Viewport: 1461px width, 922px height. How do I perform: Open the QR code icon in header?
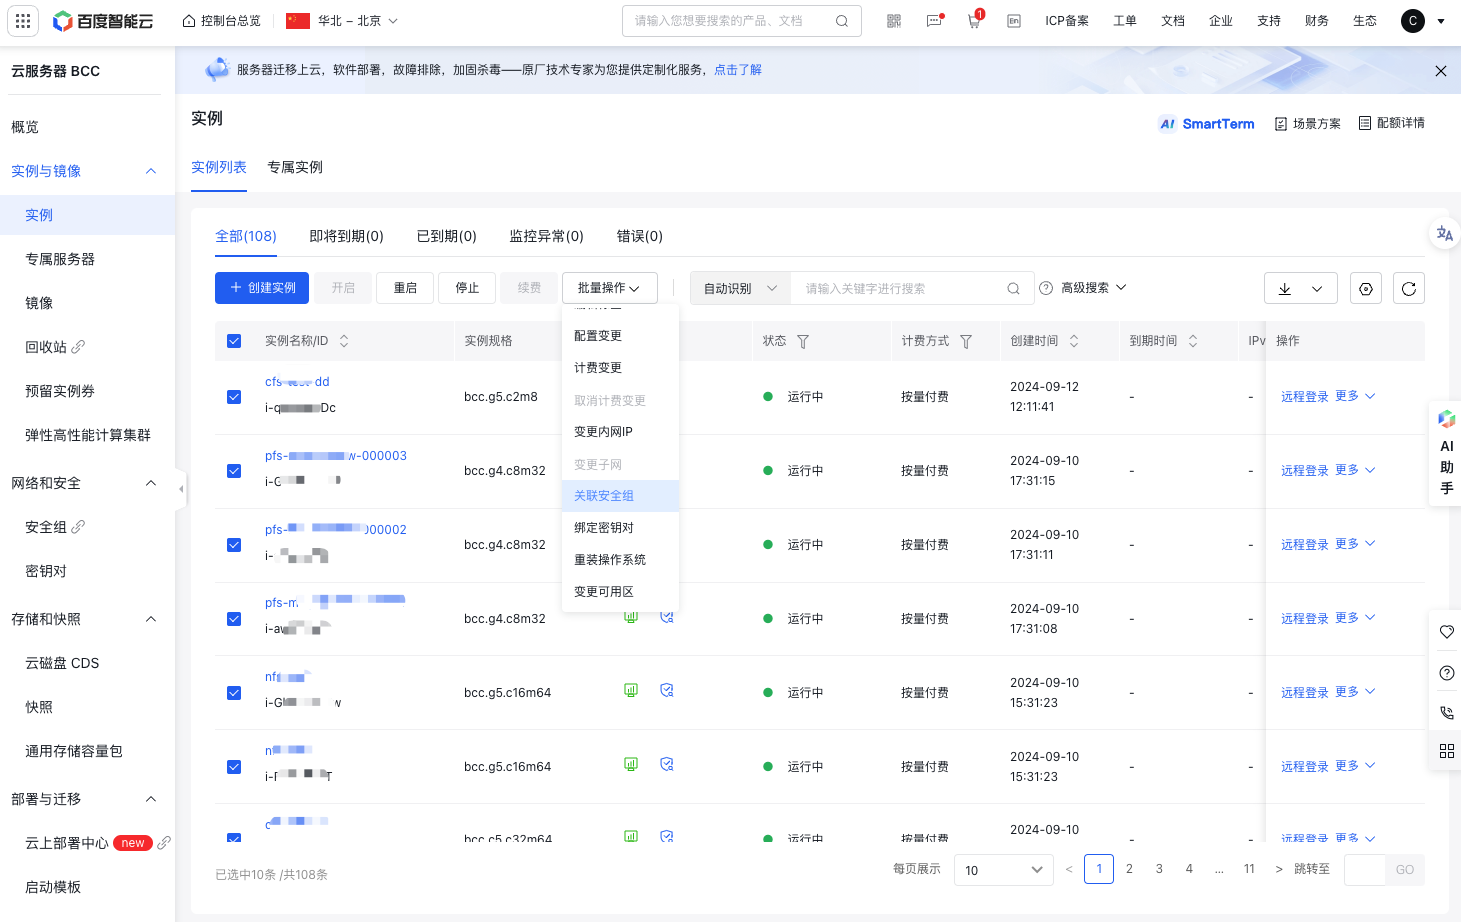click(x=894, y=21)
